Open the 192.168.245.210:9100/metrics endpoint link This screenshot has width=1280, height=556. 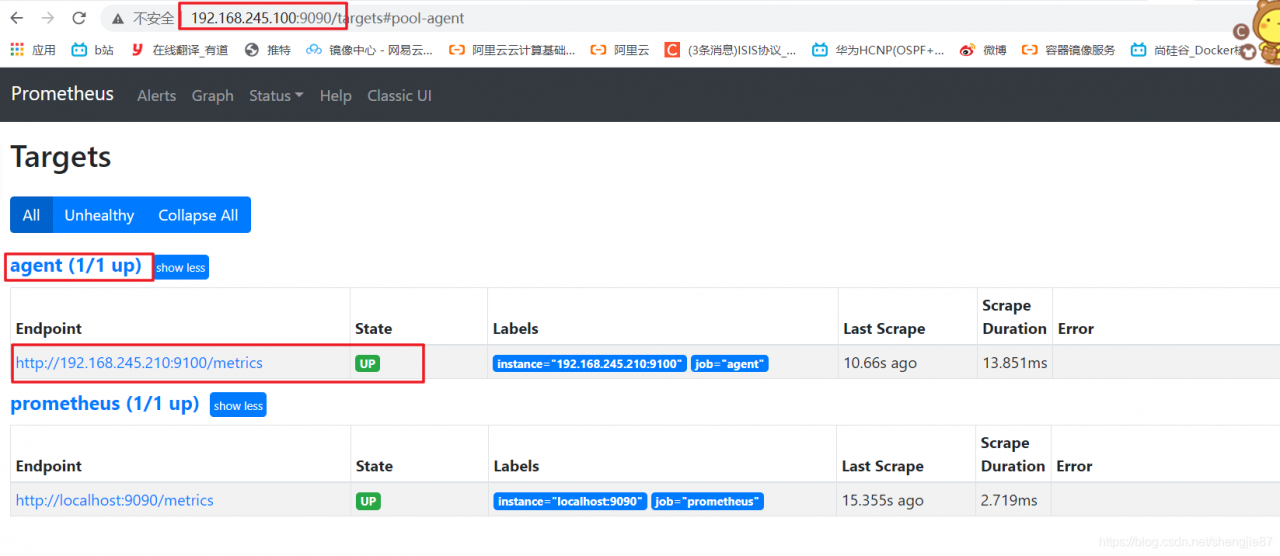[x=139, y=363]
